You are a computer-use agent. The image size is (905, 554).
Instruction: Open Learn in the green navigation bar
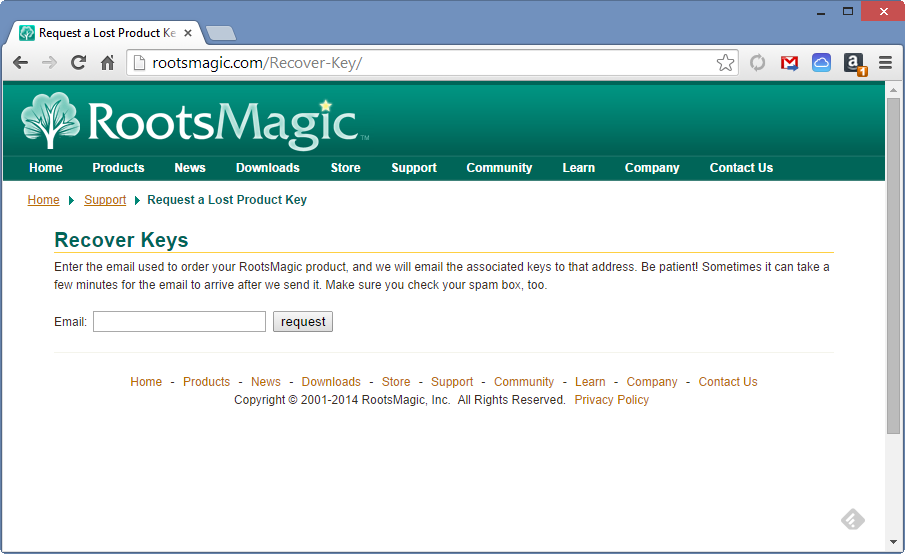point(578,168)
